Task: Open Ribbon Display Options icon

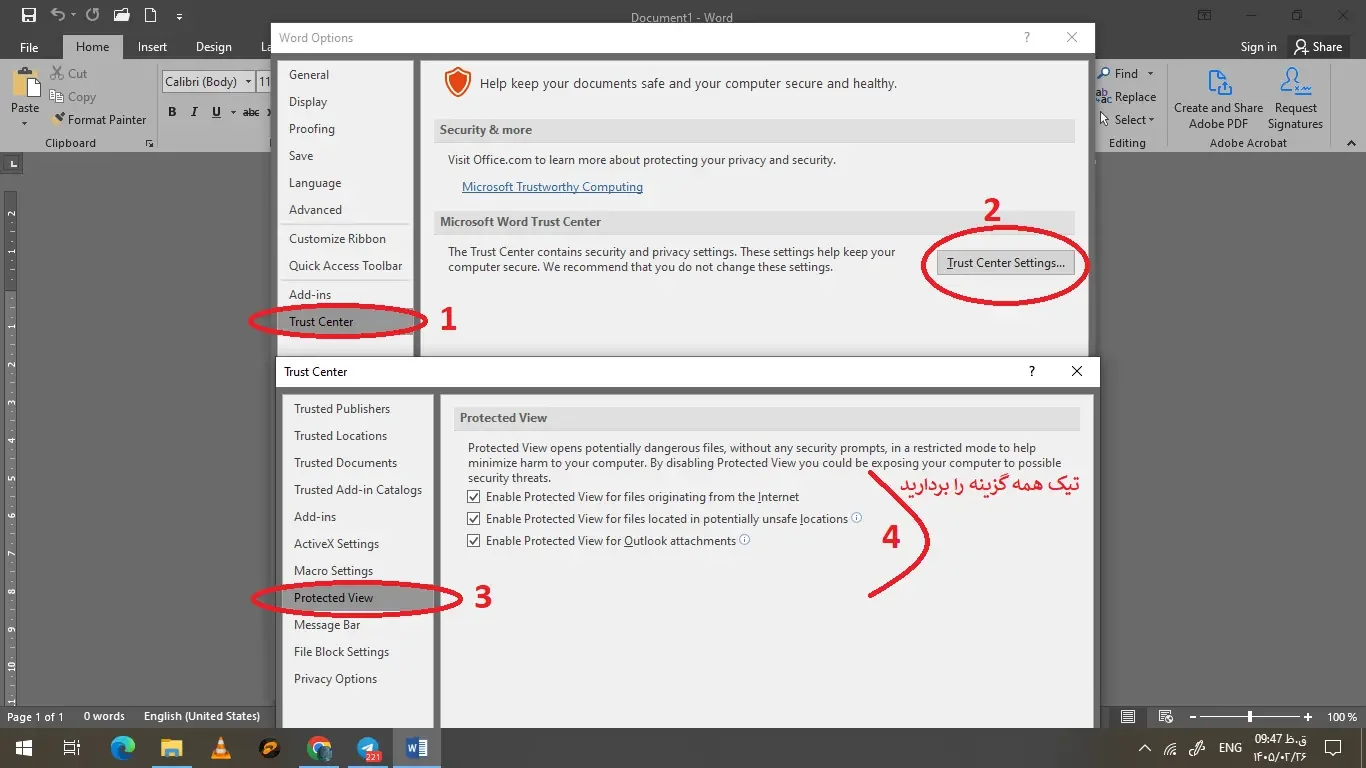Action: [1205, 15]
